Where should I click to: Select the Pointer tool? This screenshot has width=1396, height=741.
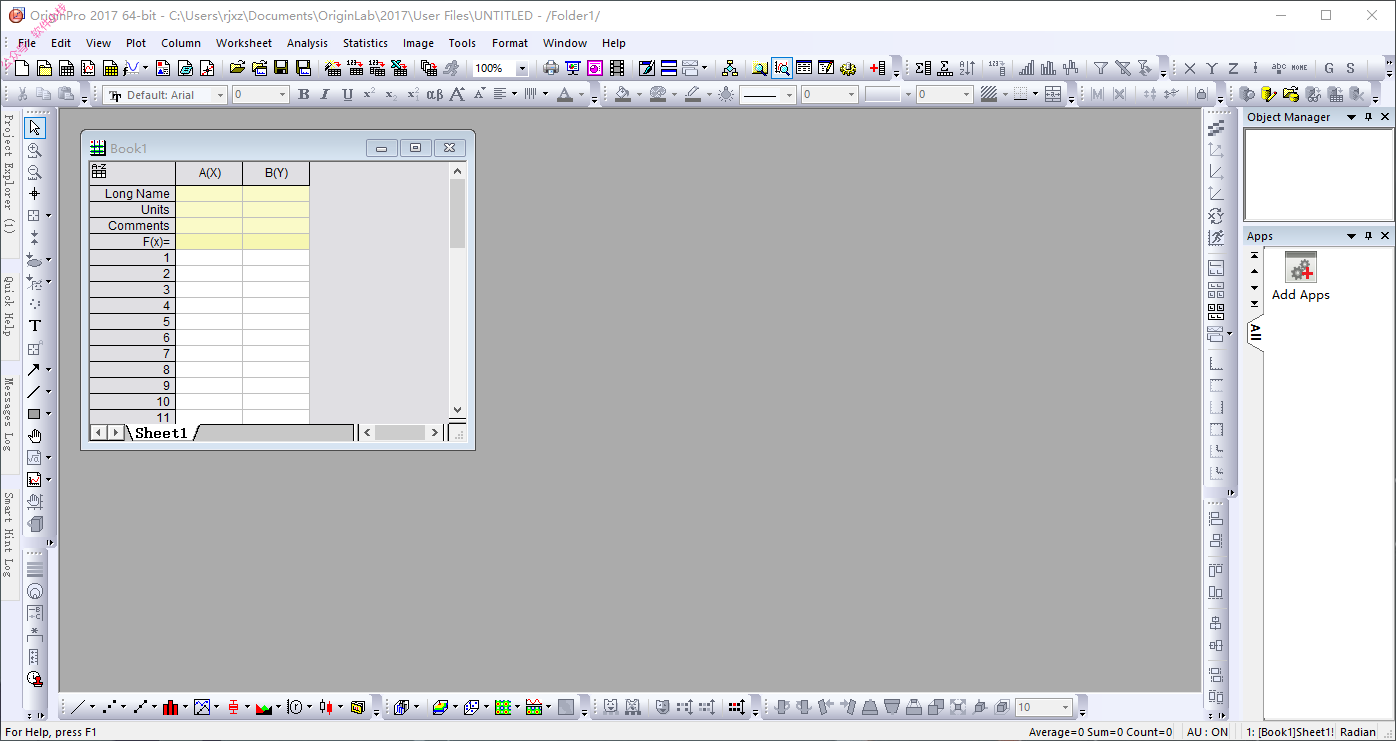pos(34,128)
